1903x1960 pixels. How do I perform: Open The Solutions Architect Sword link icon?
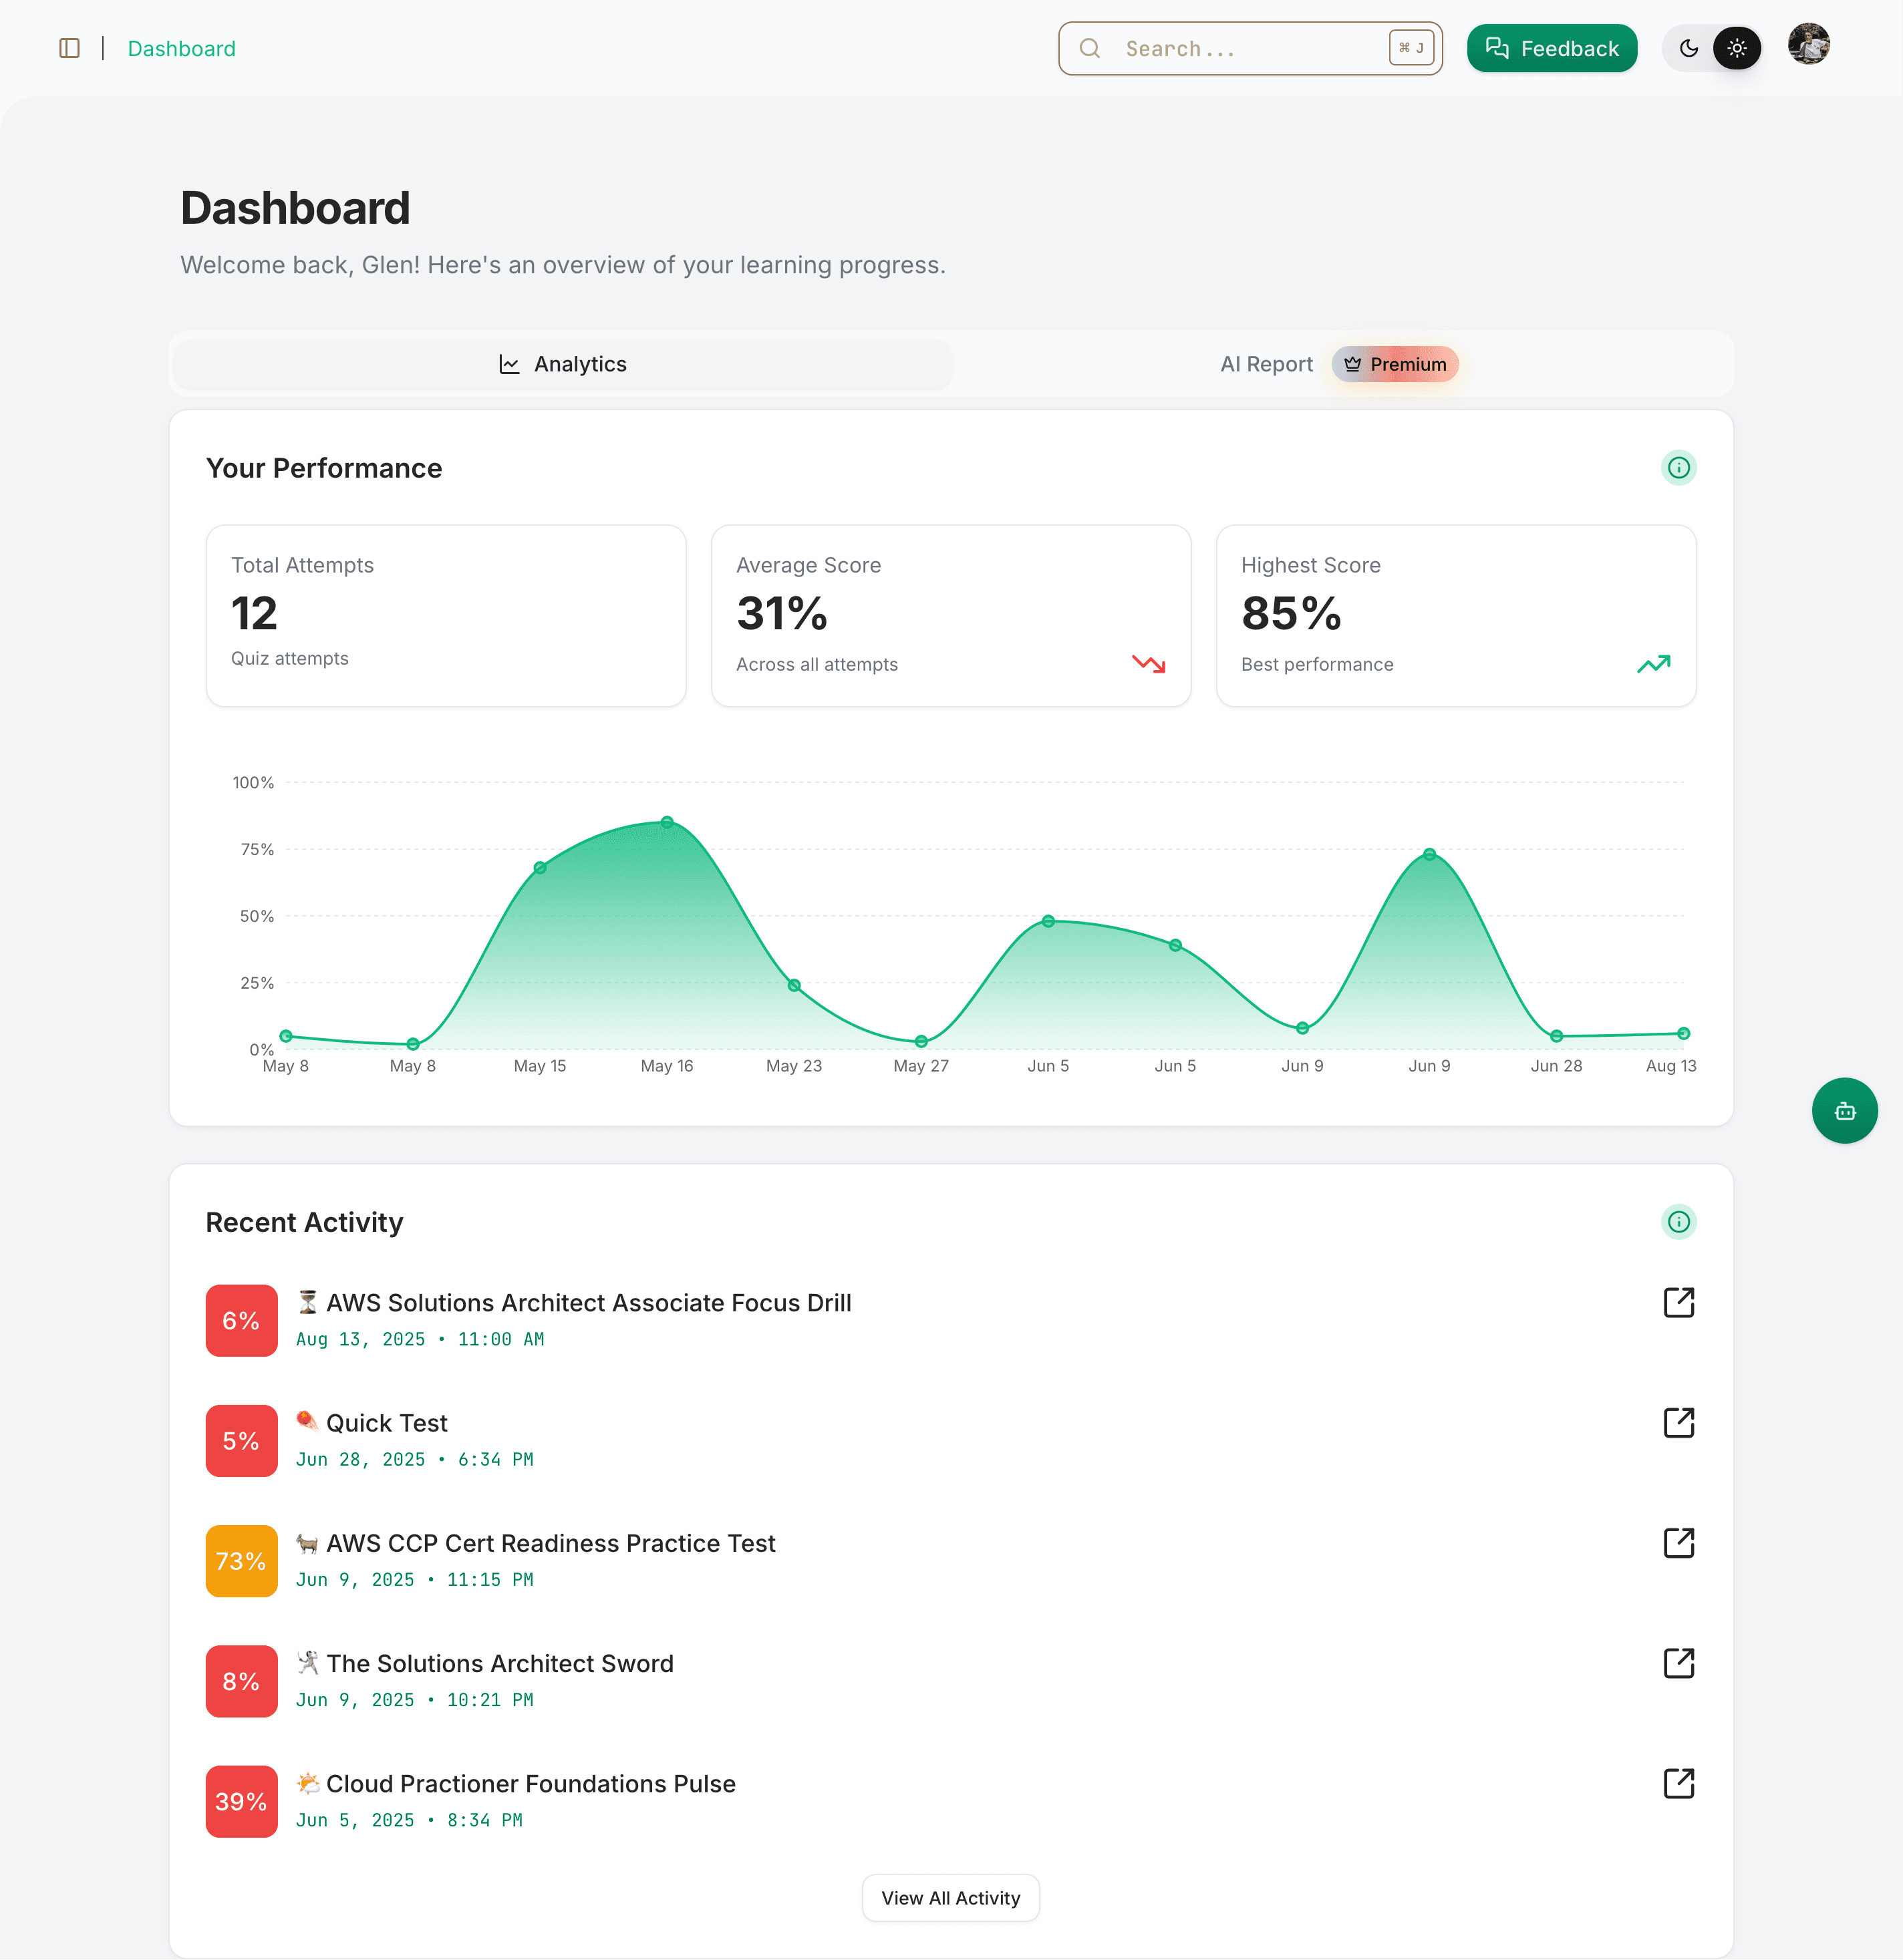pos(1678,1663)
